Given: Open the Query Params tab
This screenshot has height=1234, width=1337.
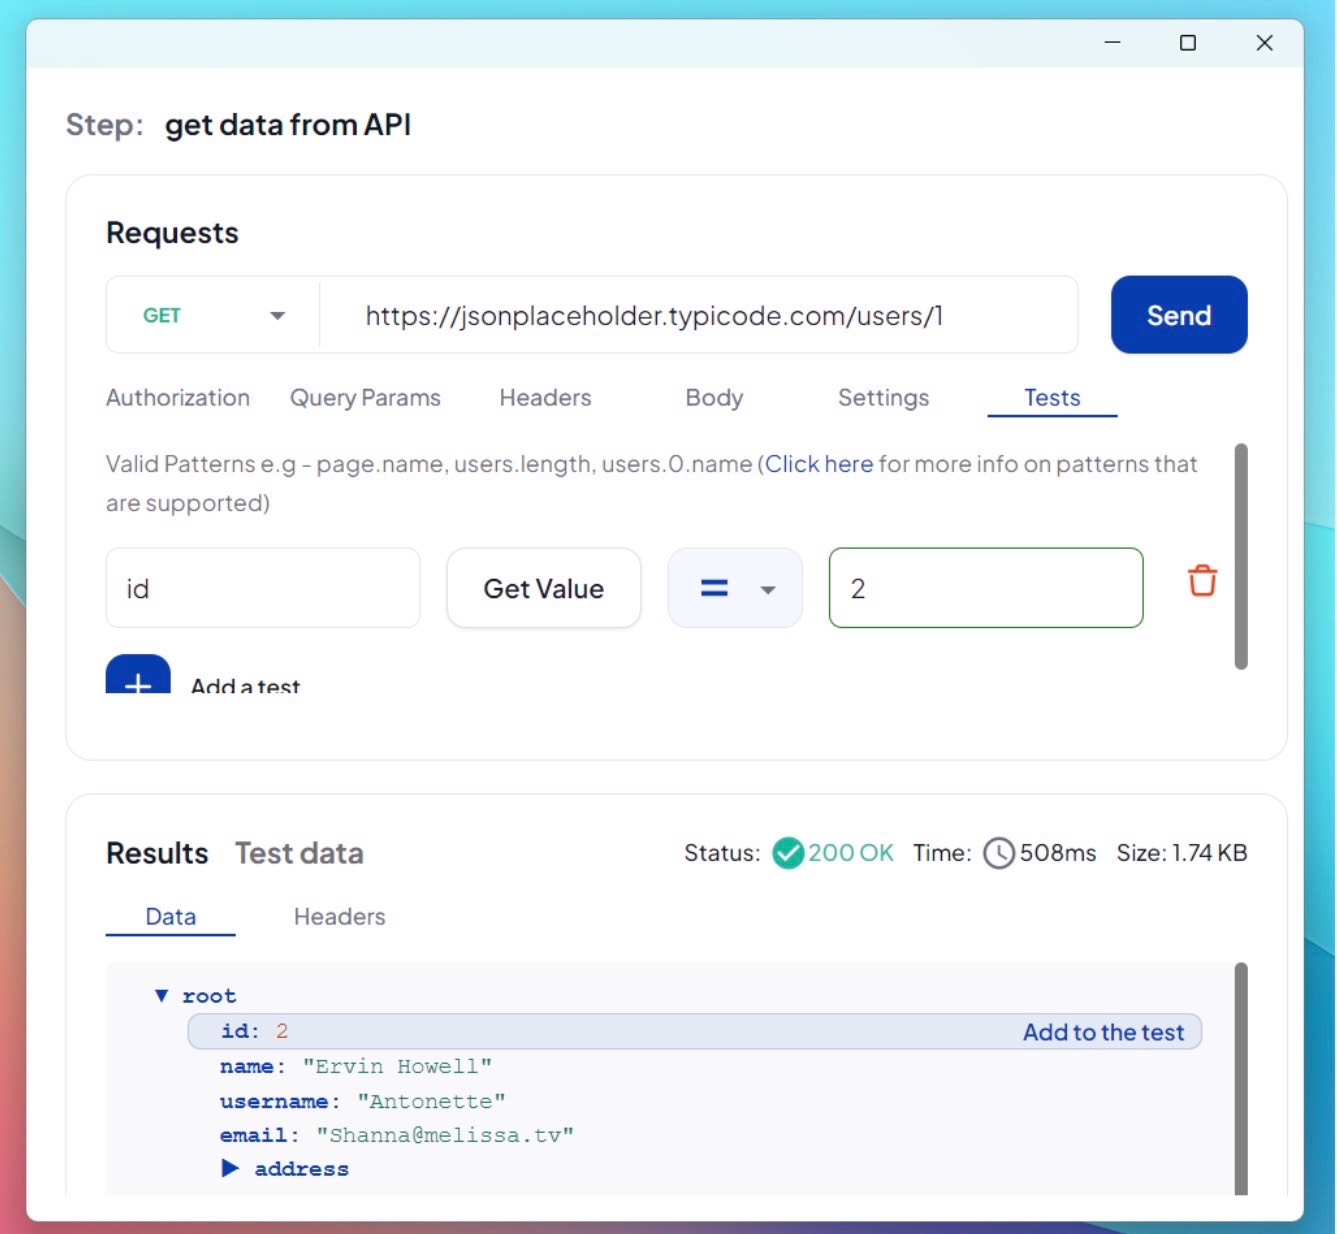Looking at the screenshot, I should 365,398.
